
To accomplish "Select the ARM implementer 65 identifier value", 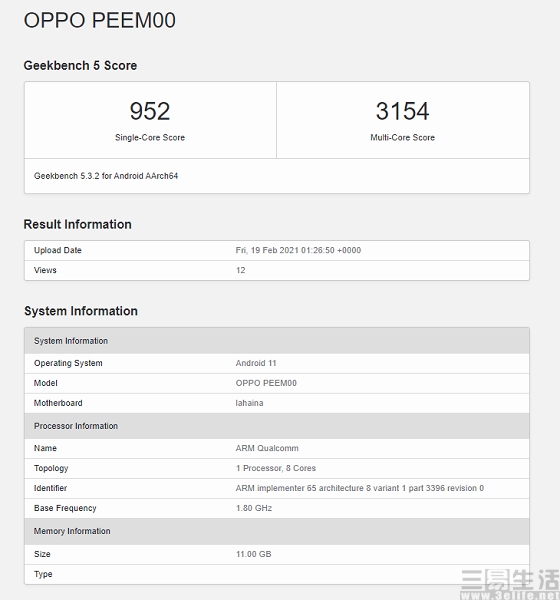I will point(360,488).
